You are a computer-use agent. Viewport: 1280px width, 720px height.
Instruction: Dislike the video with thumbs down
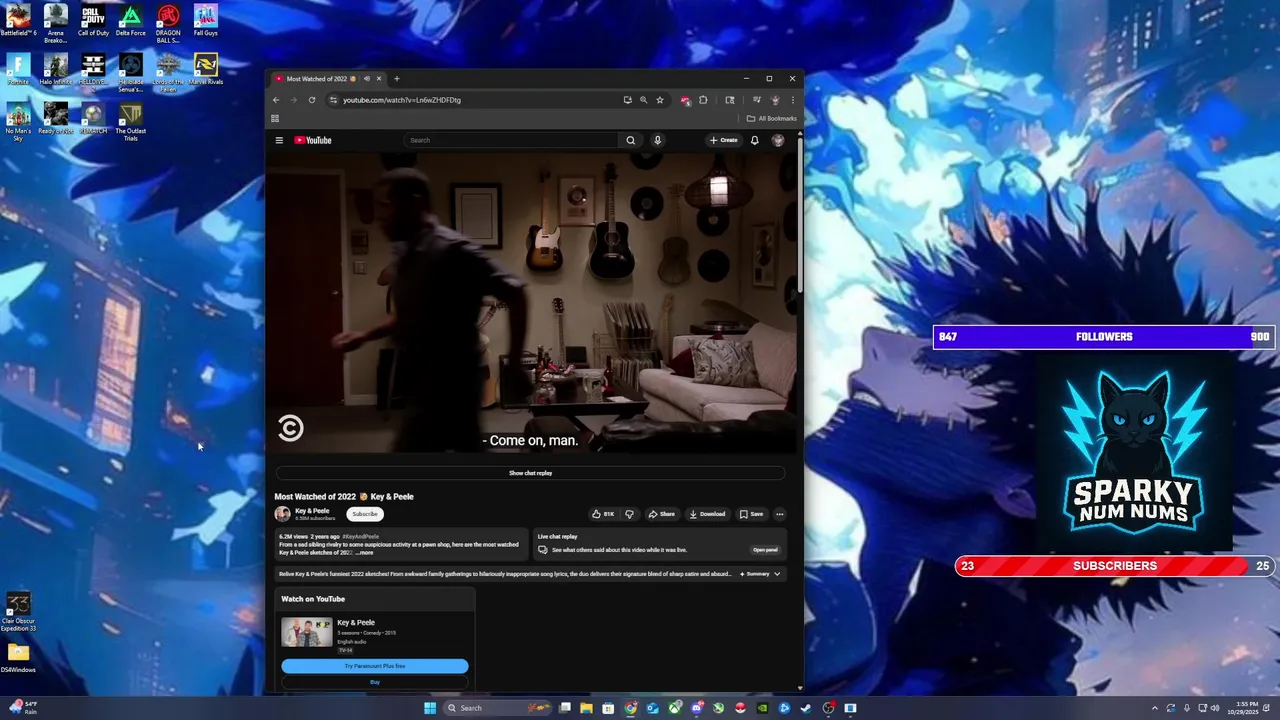629,514
